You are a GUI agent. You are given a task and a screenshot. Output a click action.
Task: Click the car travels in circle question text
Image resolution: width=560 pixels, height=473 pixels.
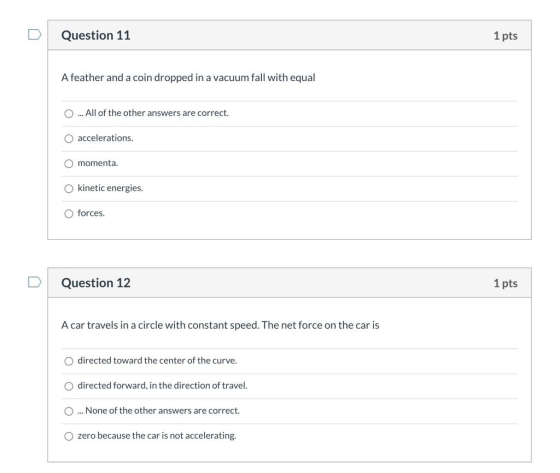[220, 325]
